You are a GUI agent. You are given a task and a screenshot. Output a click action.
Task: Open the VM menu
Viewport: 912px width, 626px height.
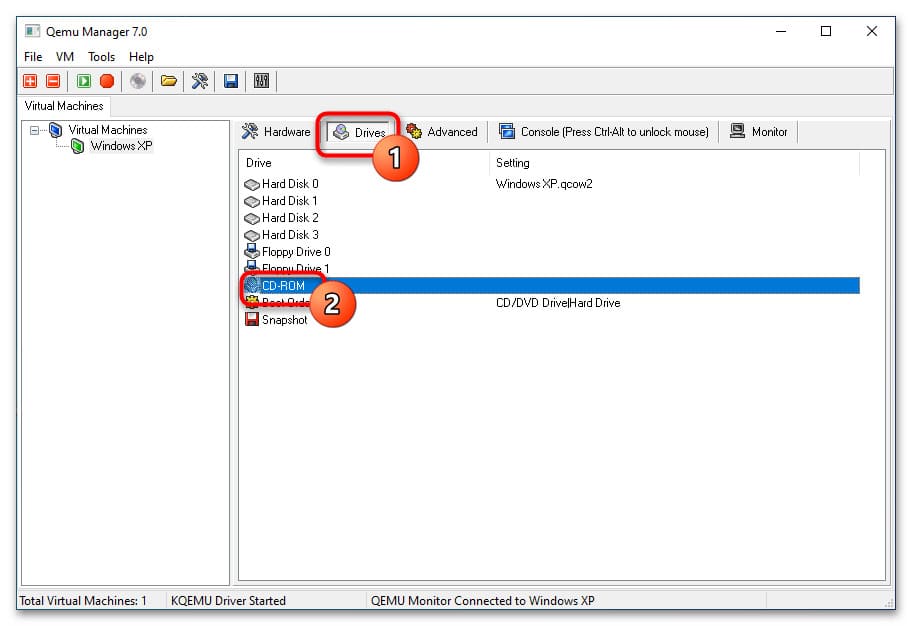[x=65, y=57]
